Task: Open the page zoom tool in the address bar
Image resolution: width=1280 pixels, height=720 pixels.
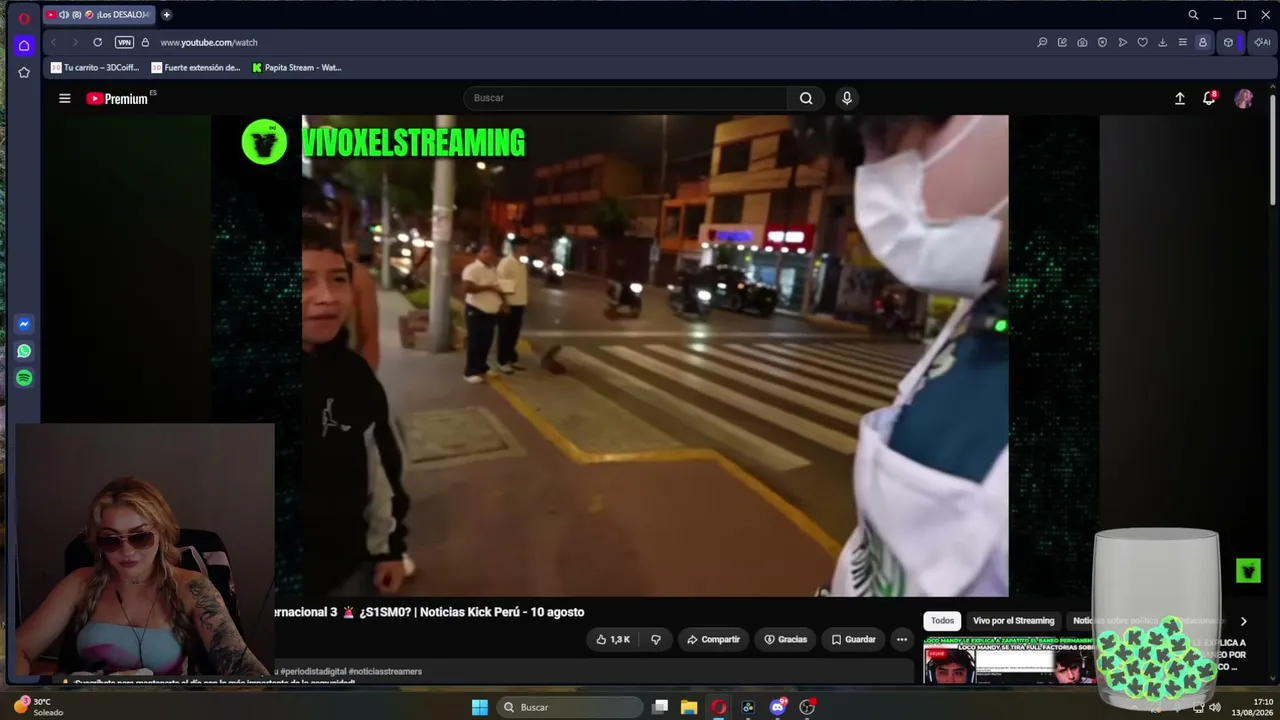Action: coord(1042,42)
